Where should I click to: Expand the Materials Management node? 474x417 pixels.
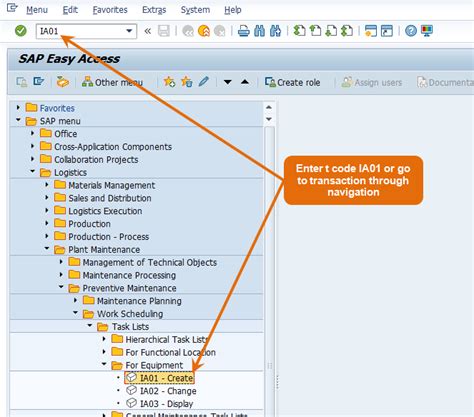tap(47, 184)
